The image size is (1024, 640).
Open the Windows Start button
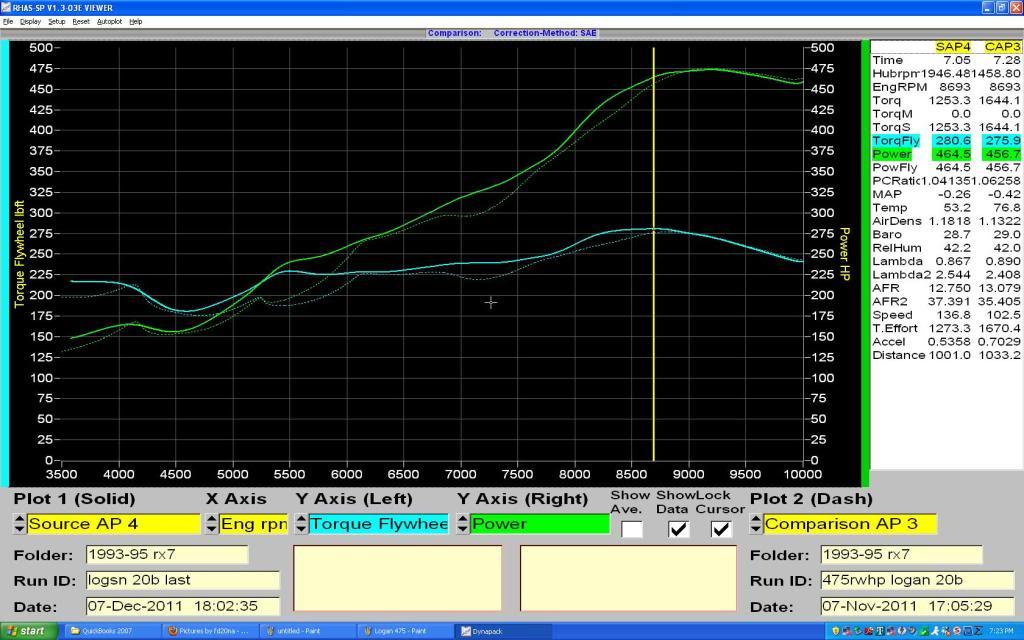pos(29,631)
